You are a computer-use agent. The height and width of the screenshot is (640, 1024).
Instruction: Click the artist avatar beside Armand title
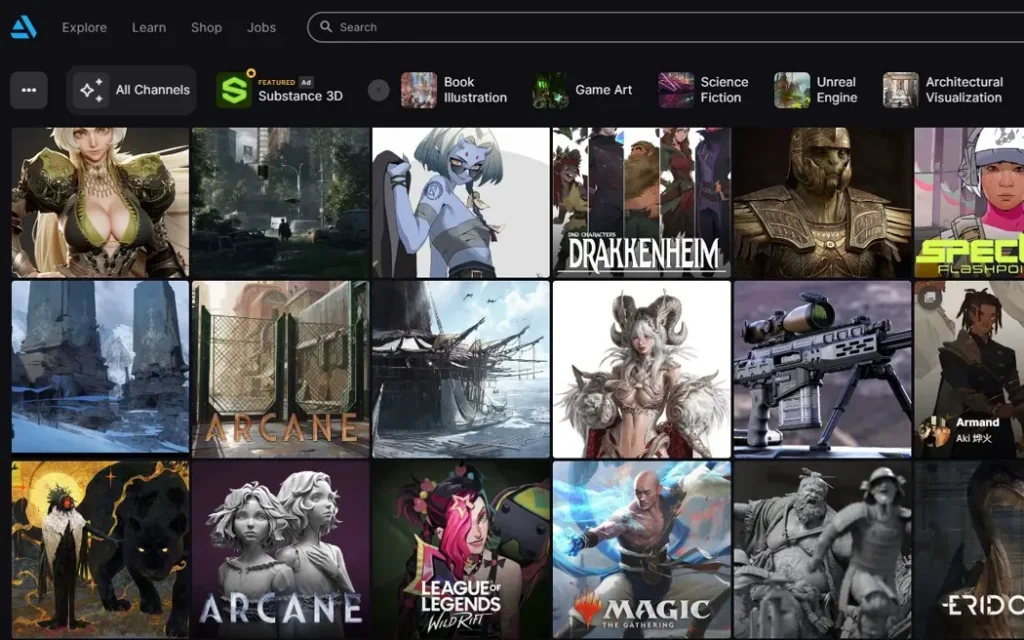(x=934, y=430)
